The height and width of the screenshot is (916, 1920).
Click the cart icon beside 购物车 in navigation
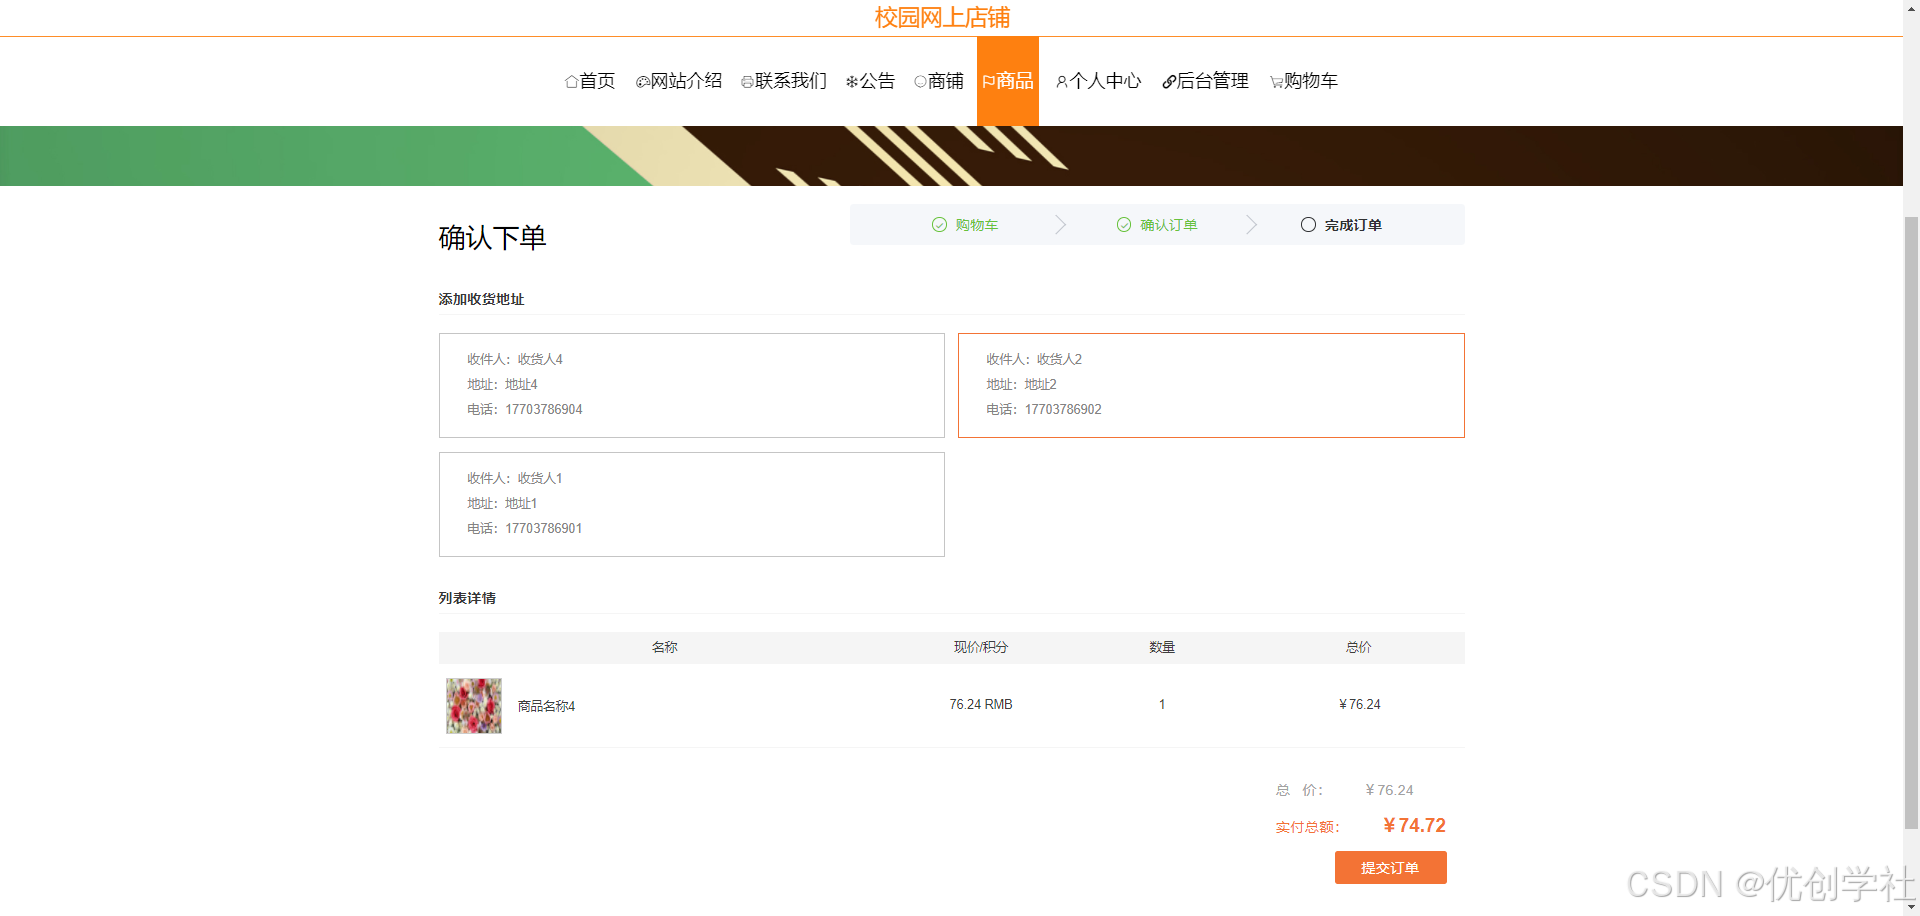point(1276,81)
